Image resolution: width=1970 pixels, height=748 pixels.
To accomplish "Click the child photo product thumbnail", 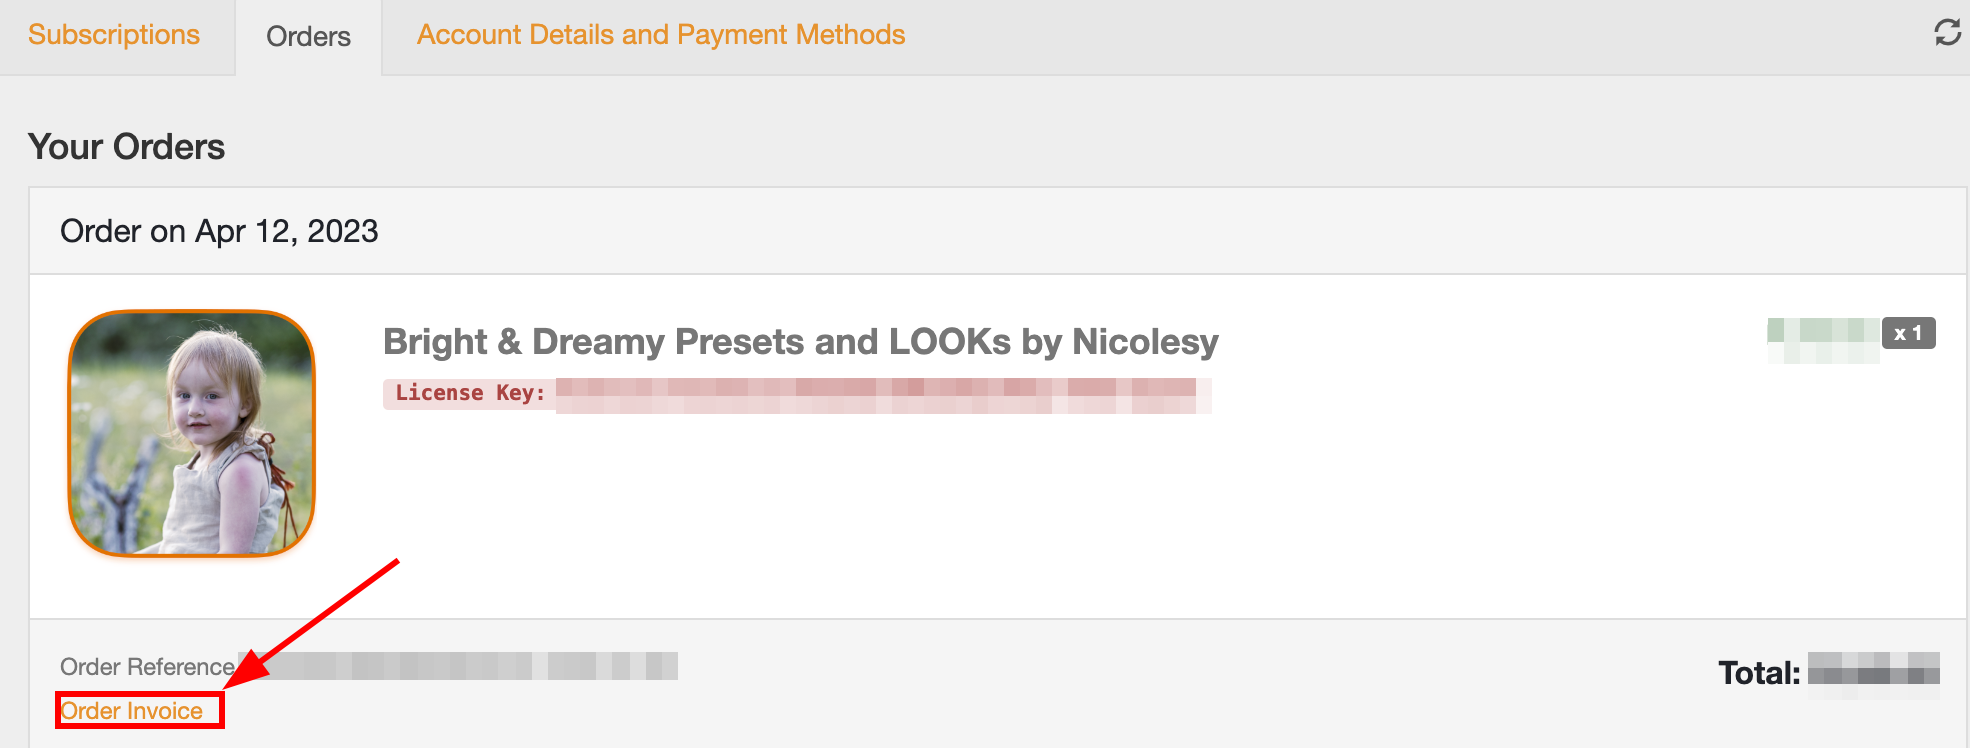I will click(191, 433).
